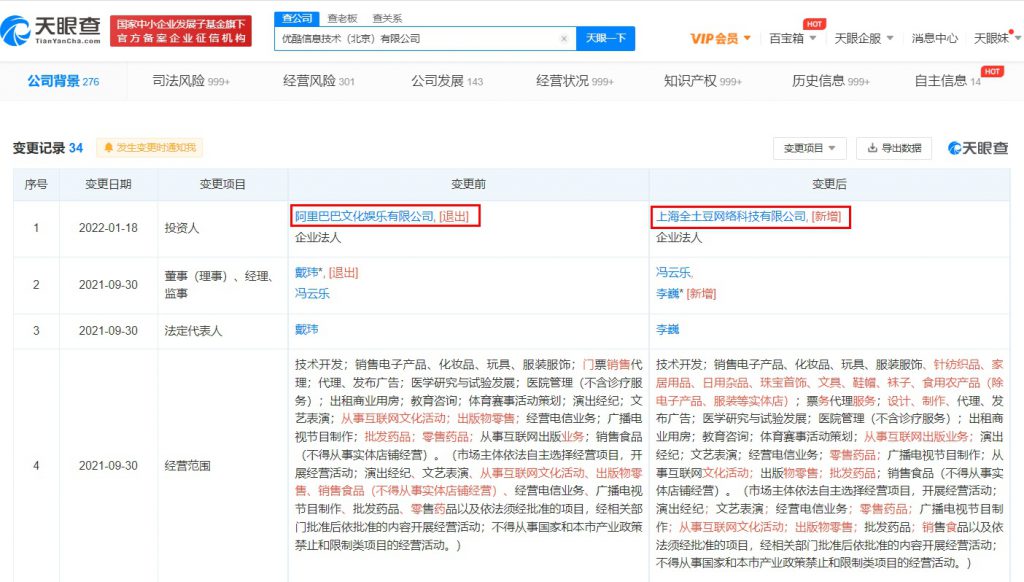Select the date cell in row 3
1024x582 pixels.
tap(108, 331)
